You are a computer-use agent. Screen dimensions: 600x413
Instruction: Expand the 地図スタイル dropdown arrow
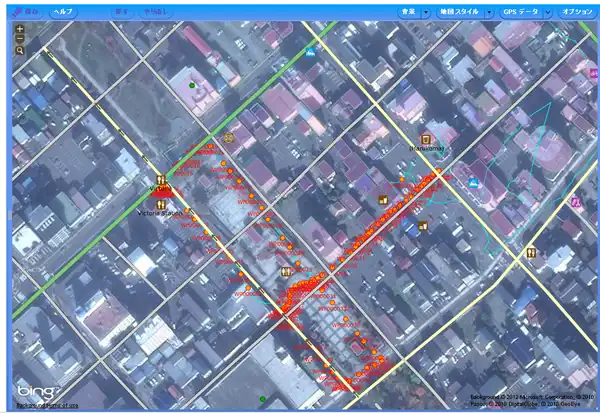(490, 11)
